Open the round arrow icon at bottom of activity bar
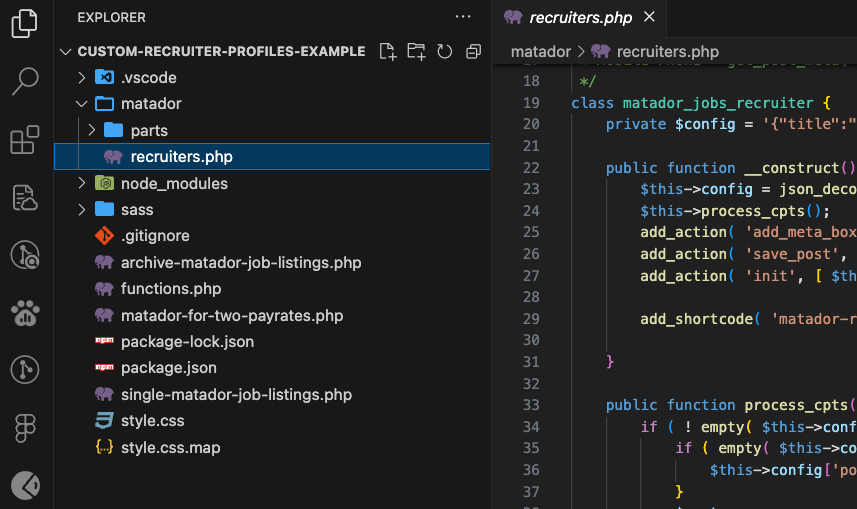The height and width of the screenshot is (509, 857). coord(25,485)
